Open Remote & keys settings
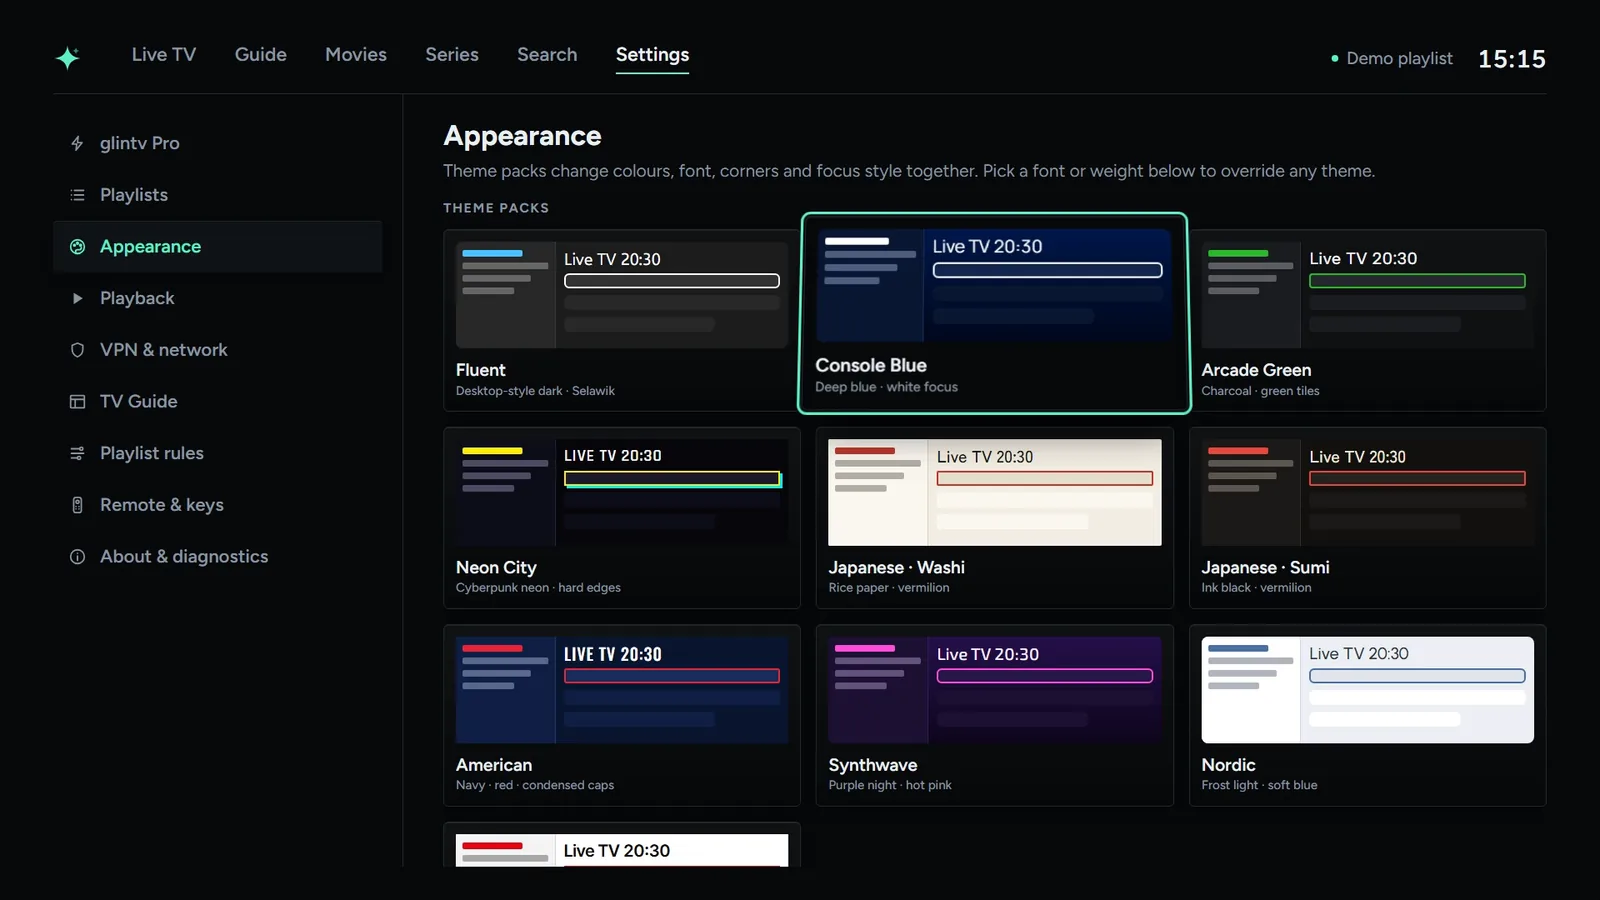This screenshot has width=1600, height=900. coord(217,505)
